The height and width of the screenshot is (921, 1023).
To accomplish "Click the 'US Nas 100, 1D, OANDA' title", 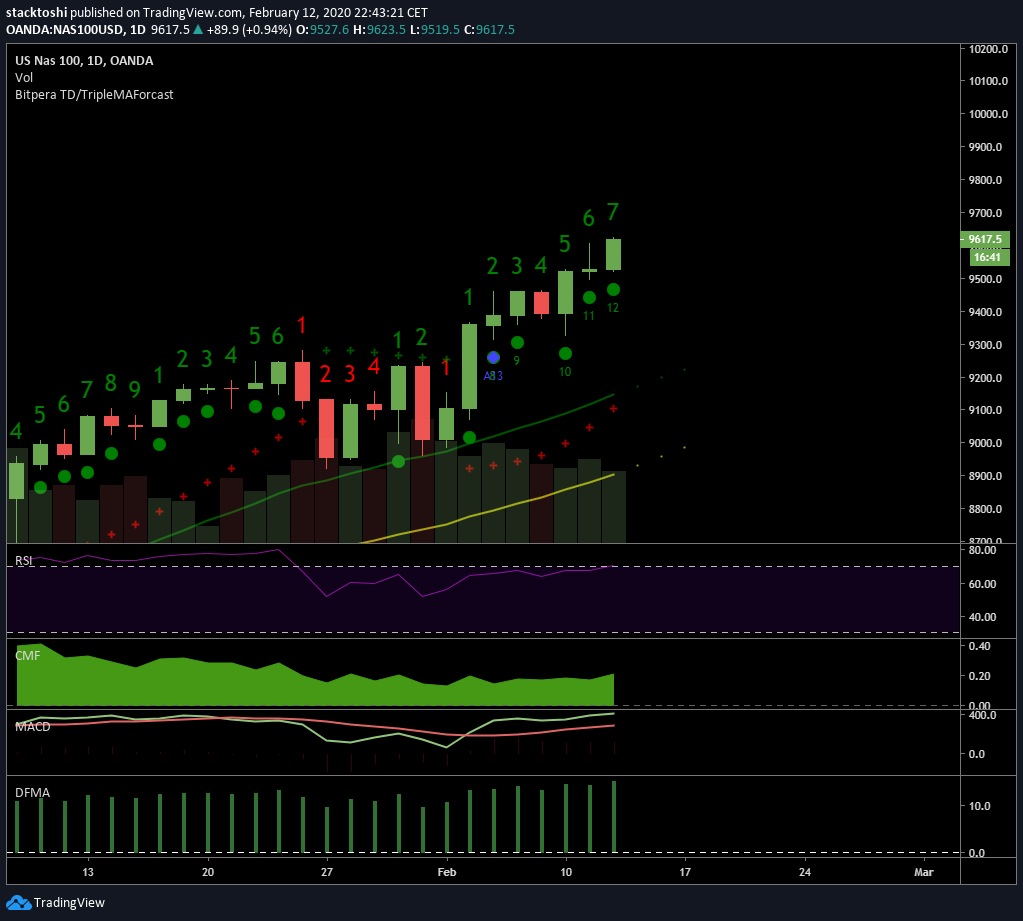I will coord(84,61).
